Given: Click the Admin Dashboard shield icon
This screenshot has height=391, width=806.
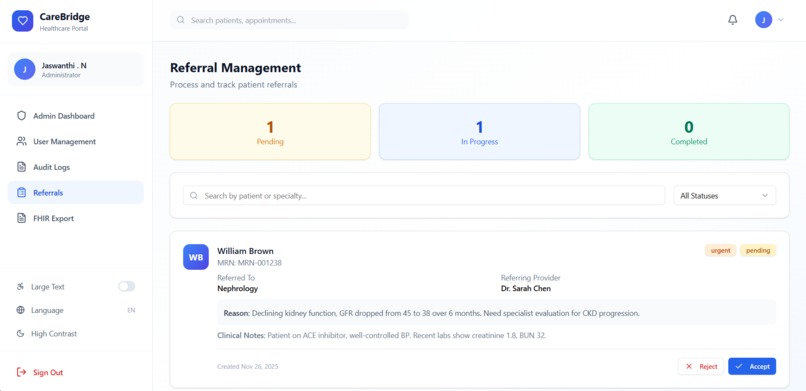Looking at the screenshot, I should (21, 116).
